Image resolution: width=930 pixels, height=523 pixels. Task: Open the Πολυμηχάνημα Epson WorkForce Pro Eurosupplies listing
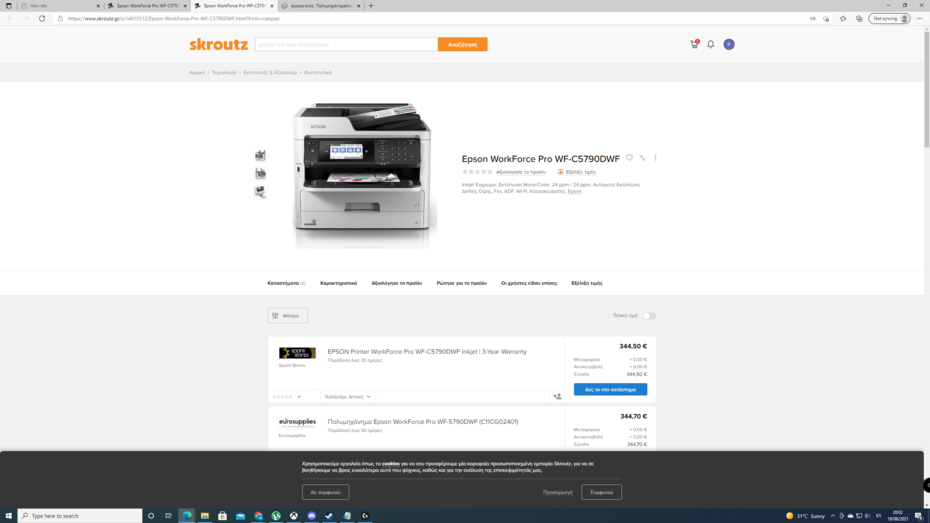423,422
